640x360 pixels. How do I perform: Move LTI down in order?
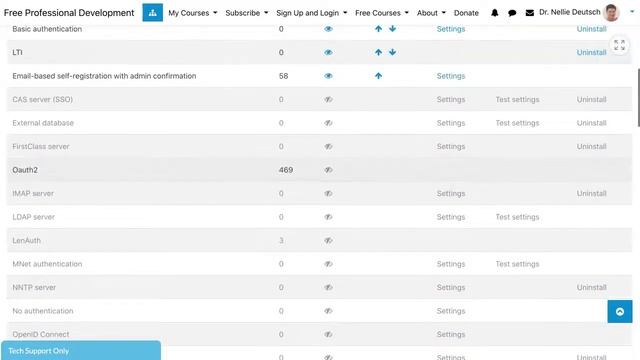(x=392, y=52)
